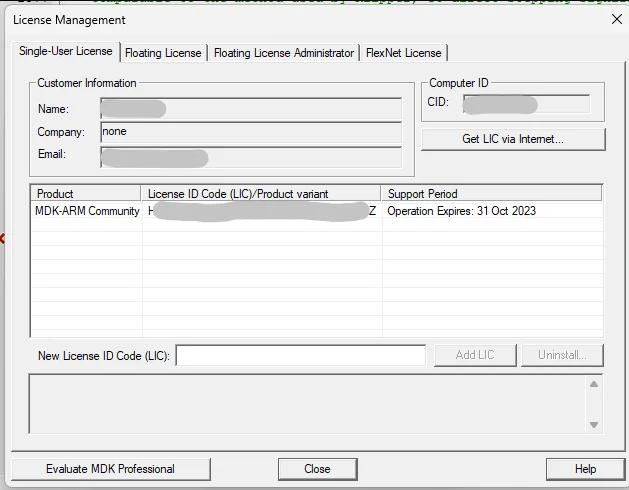Image resolution: width=629 pixels, height=490 pixels.
Task: Switch to the Single-User License tab
Action: 66,51
